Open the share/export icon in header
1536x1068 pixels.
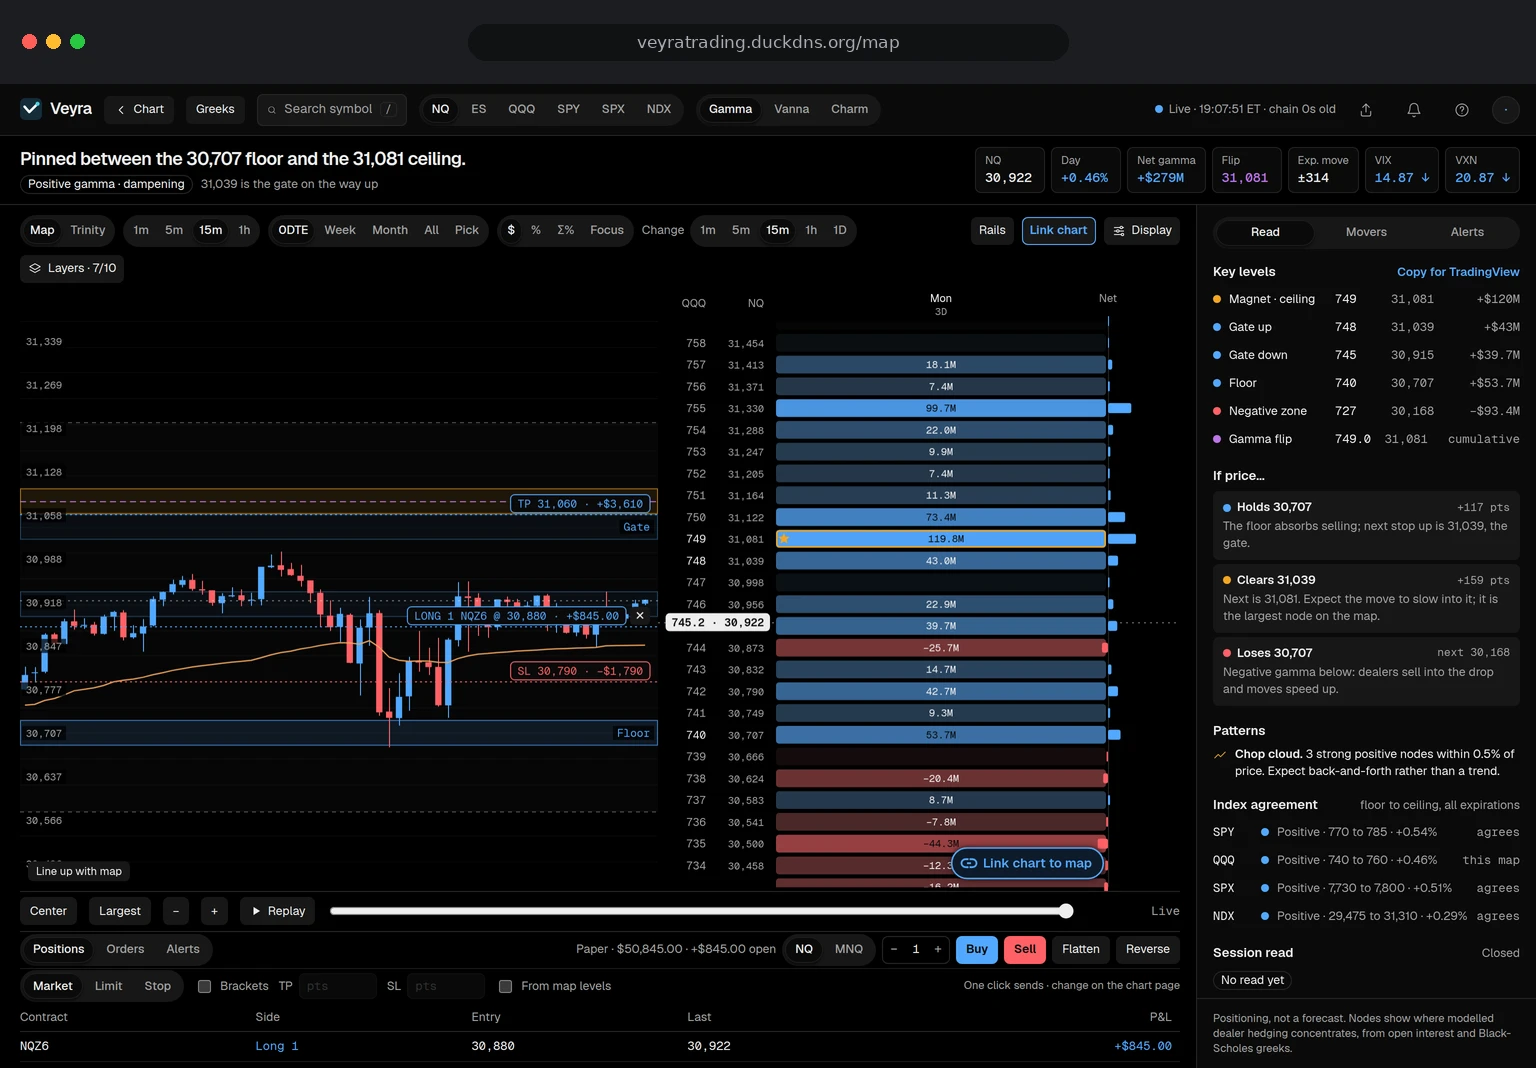[x=1366, y=110]
